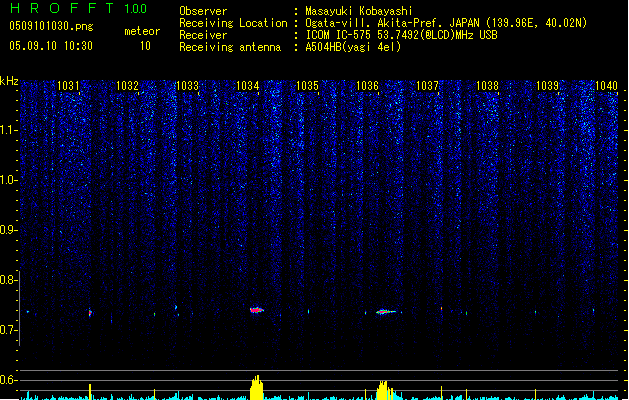Select the meteor count value 10
This screenshot has height=400, width=629.
[x=145, y=46]
